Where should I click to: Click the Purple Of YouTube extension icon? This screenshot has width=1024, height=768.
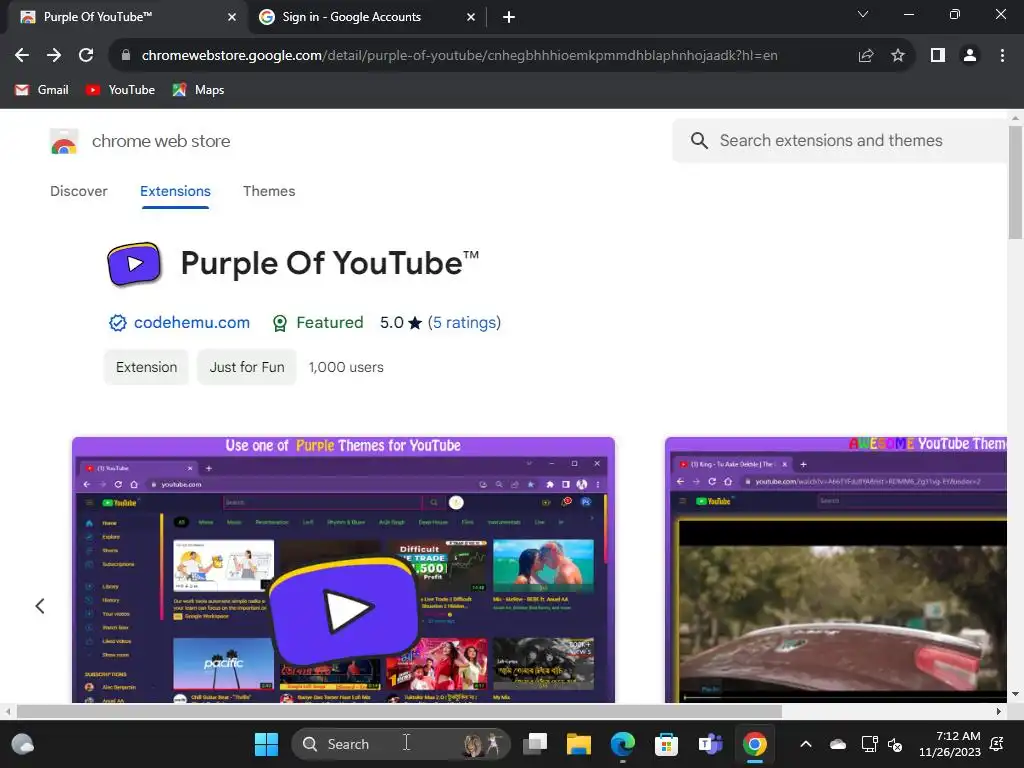tap(134, 264)
